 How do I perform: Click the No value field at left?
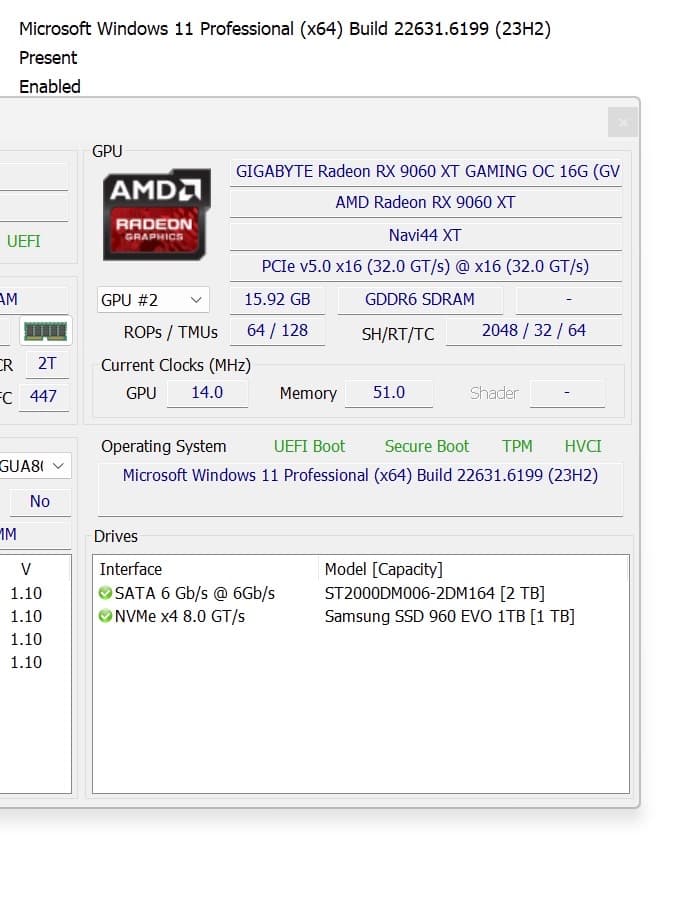(x=39, y=502)
